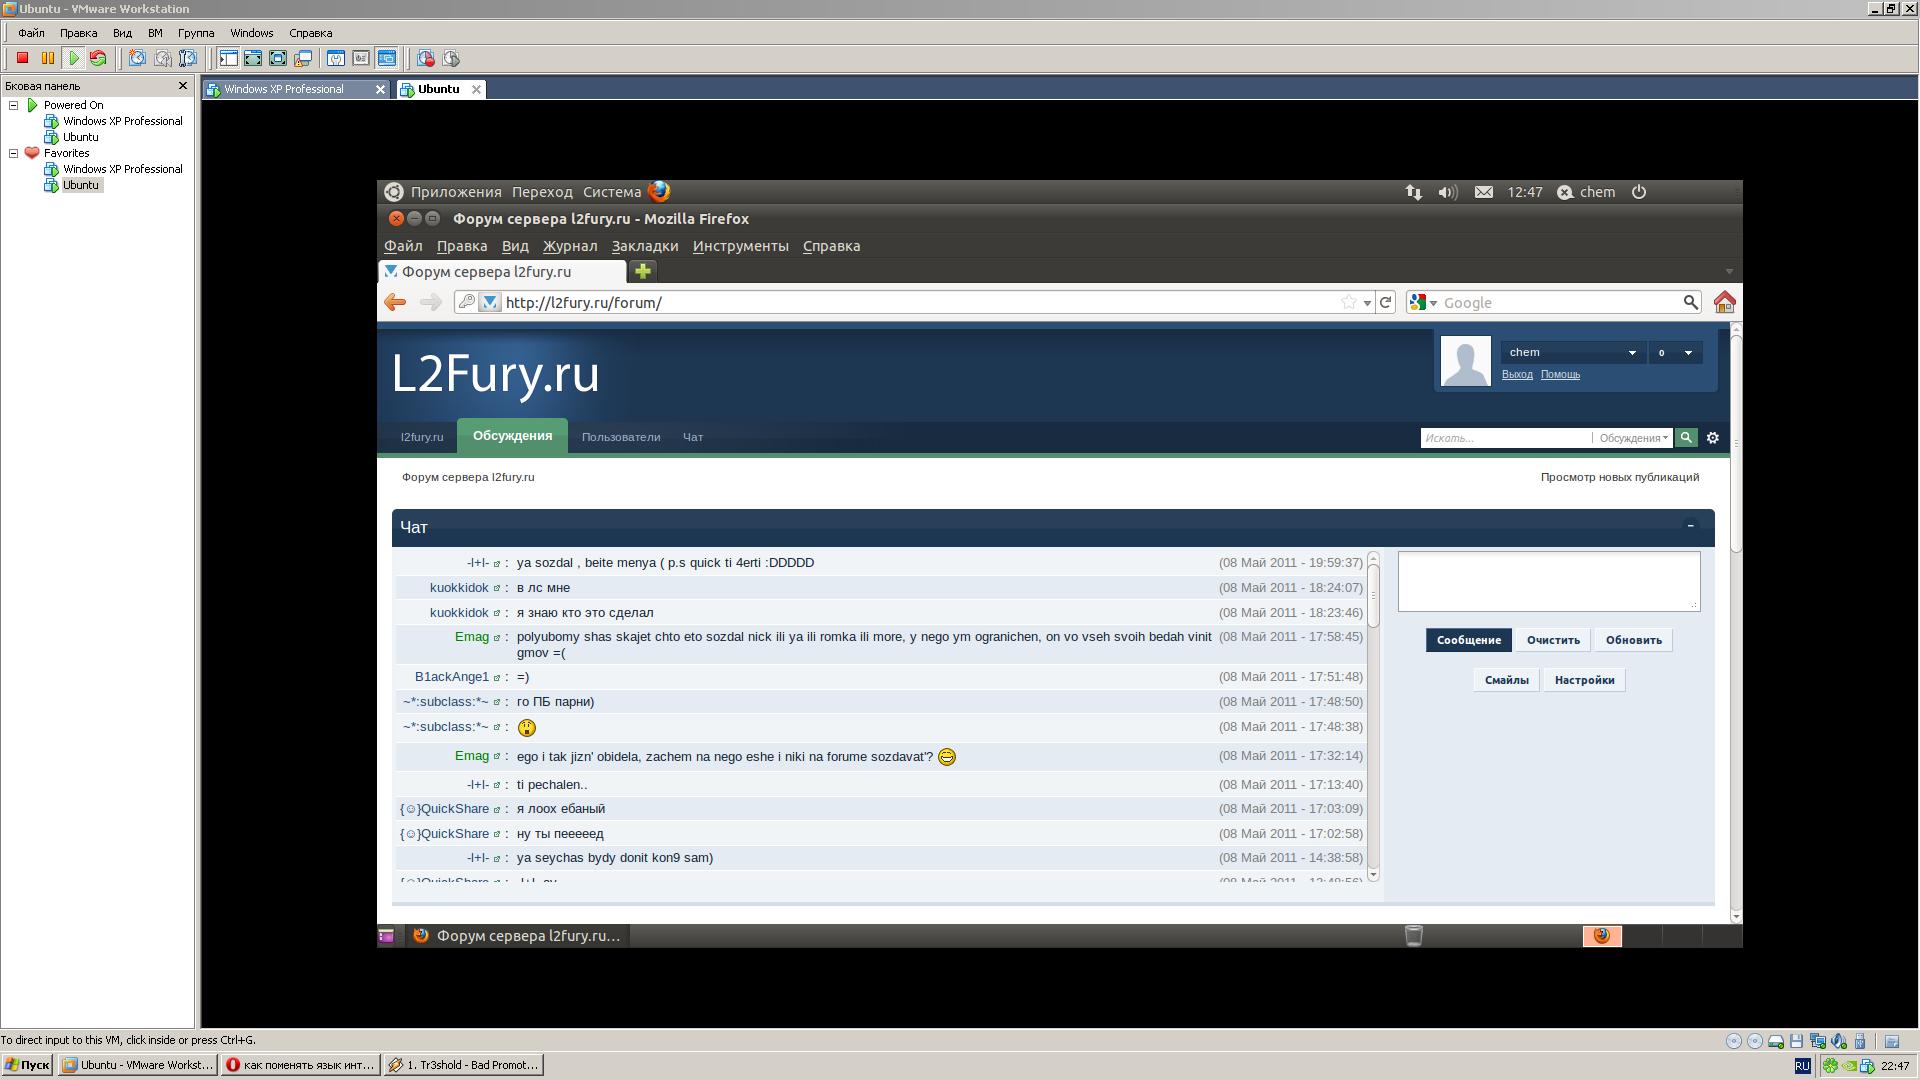The width and height of the screenshot is (1920, 1080).
Task: Open the Смайлы smileys button
Action: pyautogui.click(x=1506, y=680)
